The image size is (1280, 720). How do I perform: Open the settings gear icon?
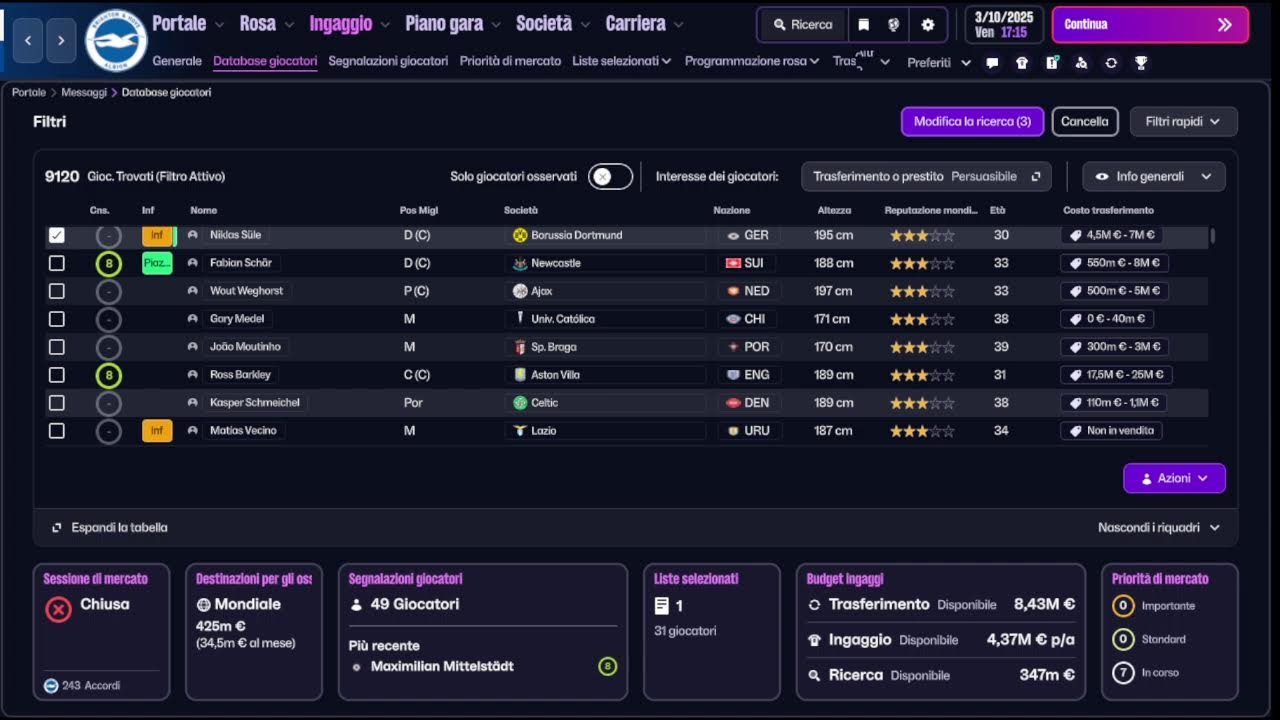pyautogui.click(x=928, y=25)
